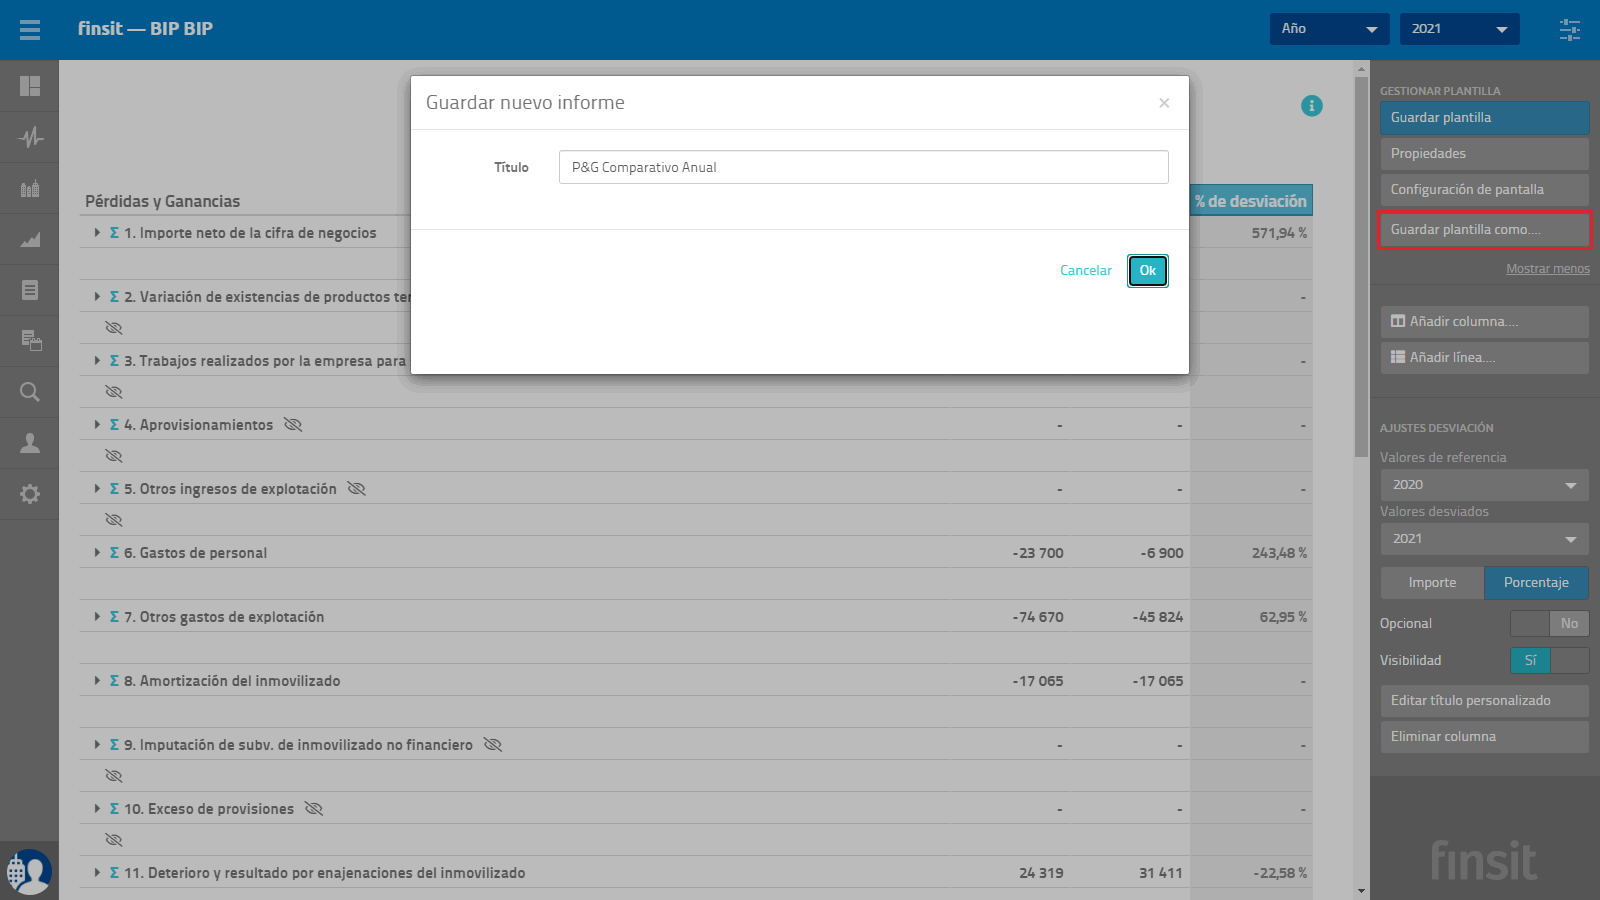Open the Valores de referencia 2020 dropdown
This screenshot has height=900, width=1600.
point(1484,485)
